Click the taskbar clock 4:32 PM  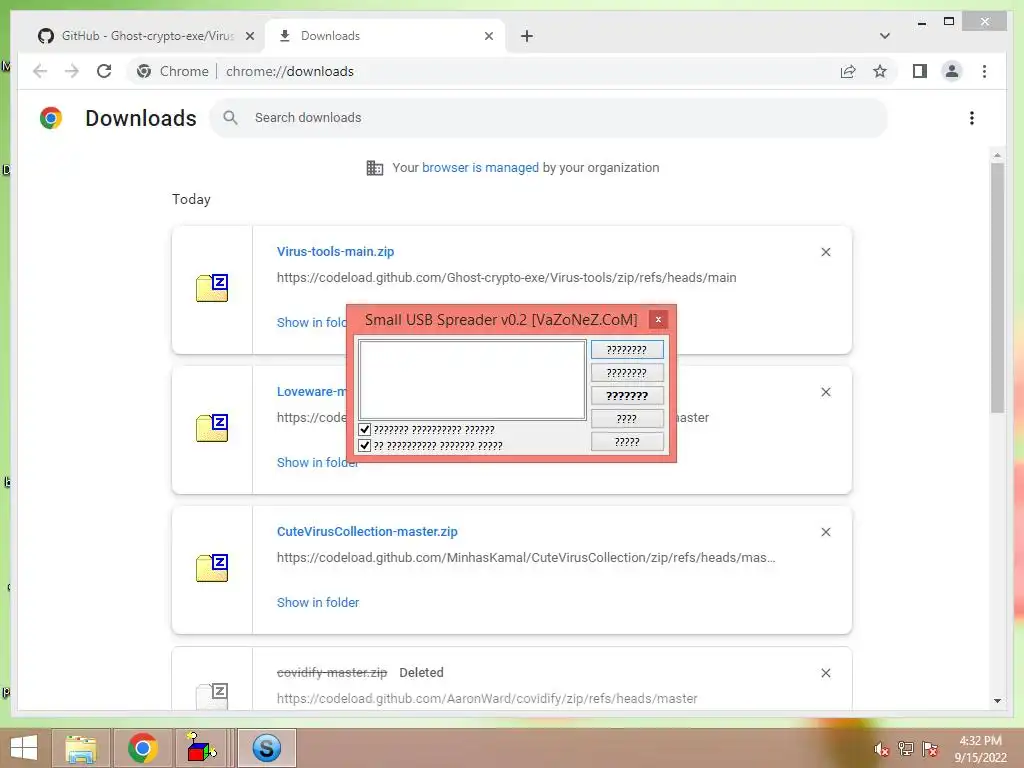980,749
